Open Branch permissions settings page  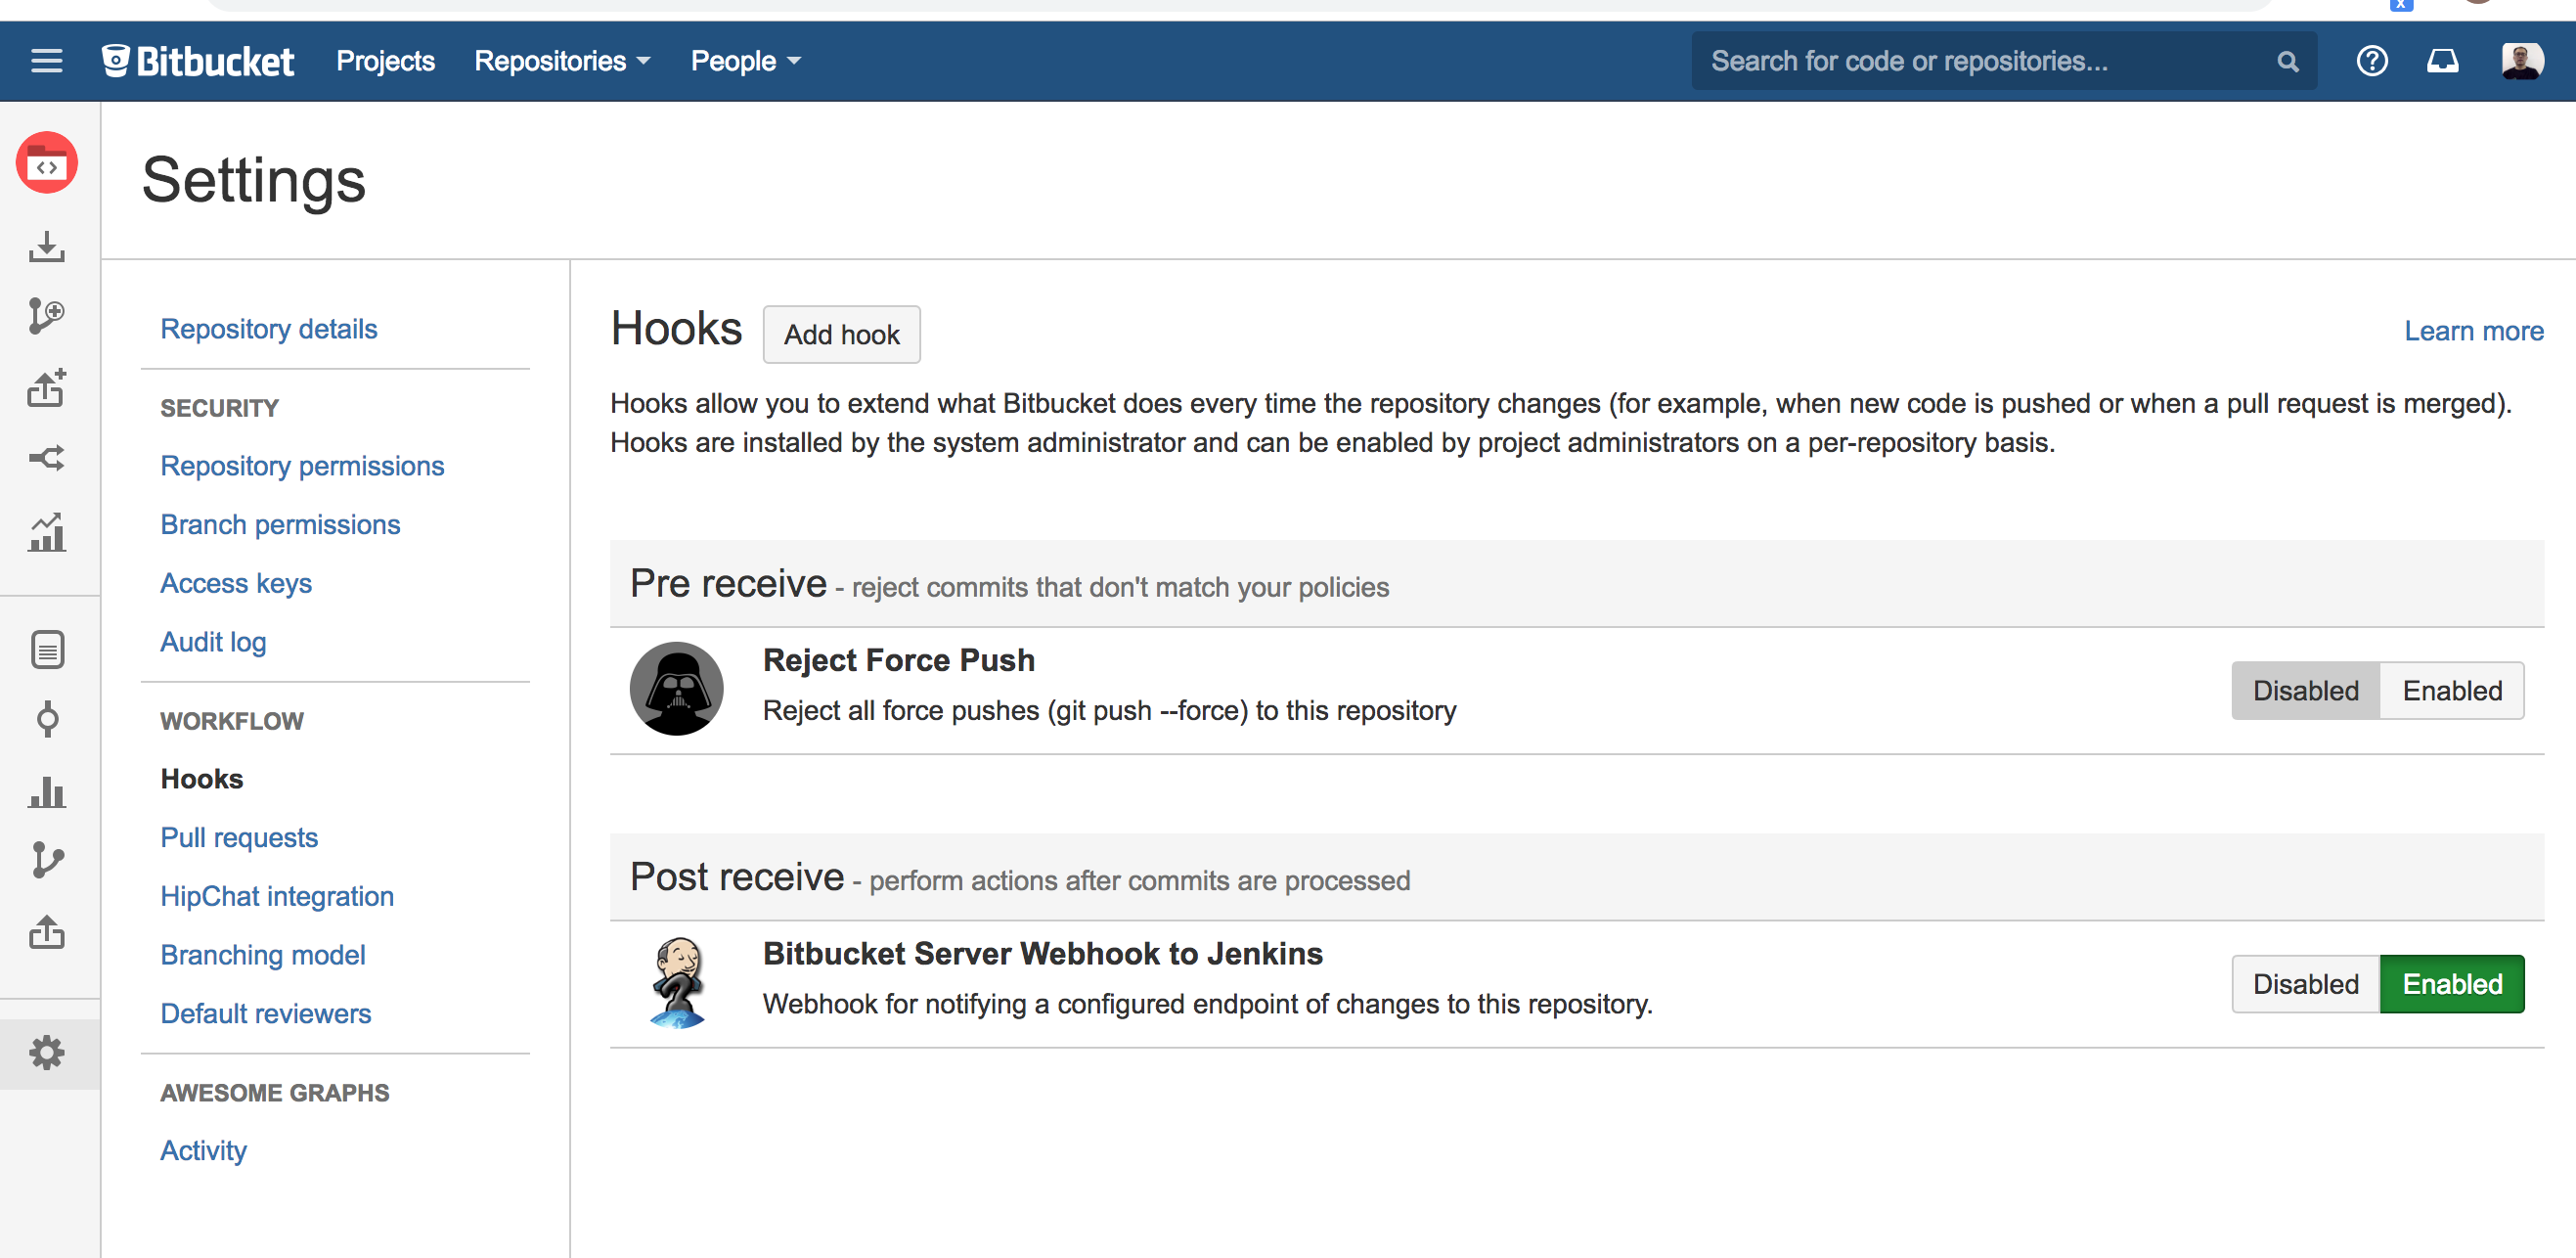(280, 525)
